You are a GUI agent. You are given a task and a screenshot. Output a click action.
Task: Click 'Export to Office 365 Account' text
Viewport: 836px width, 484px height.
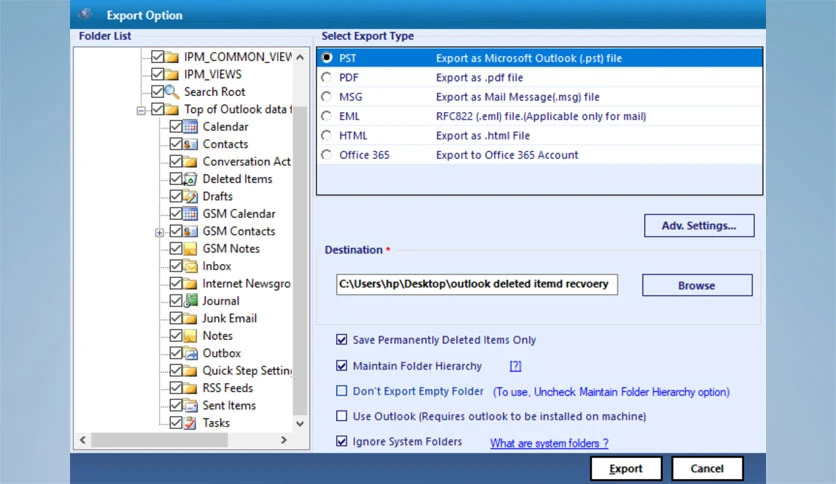pyautogui.click(x=507, y=155)
